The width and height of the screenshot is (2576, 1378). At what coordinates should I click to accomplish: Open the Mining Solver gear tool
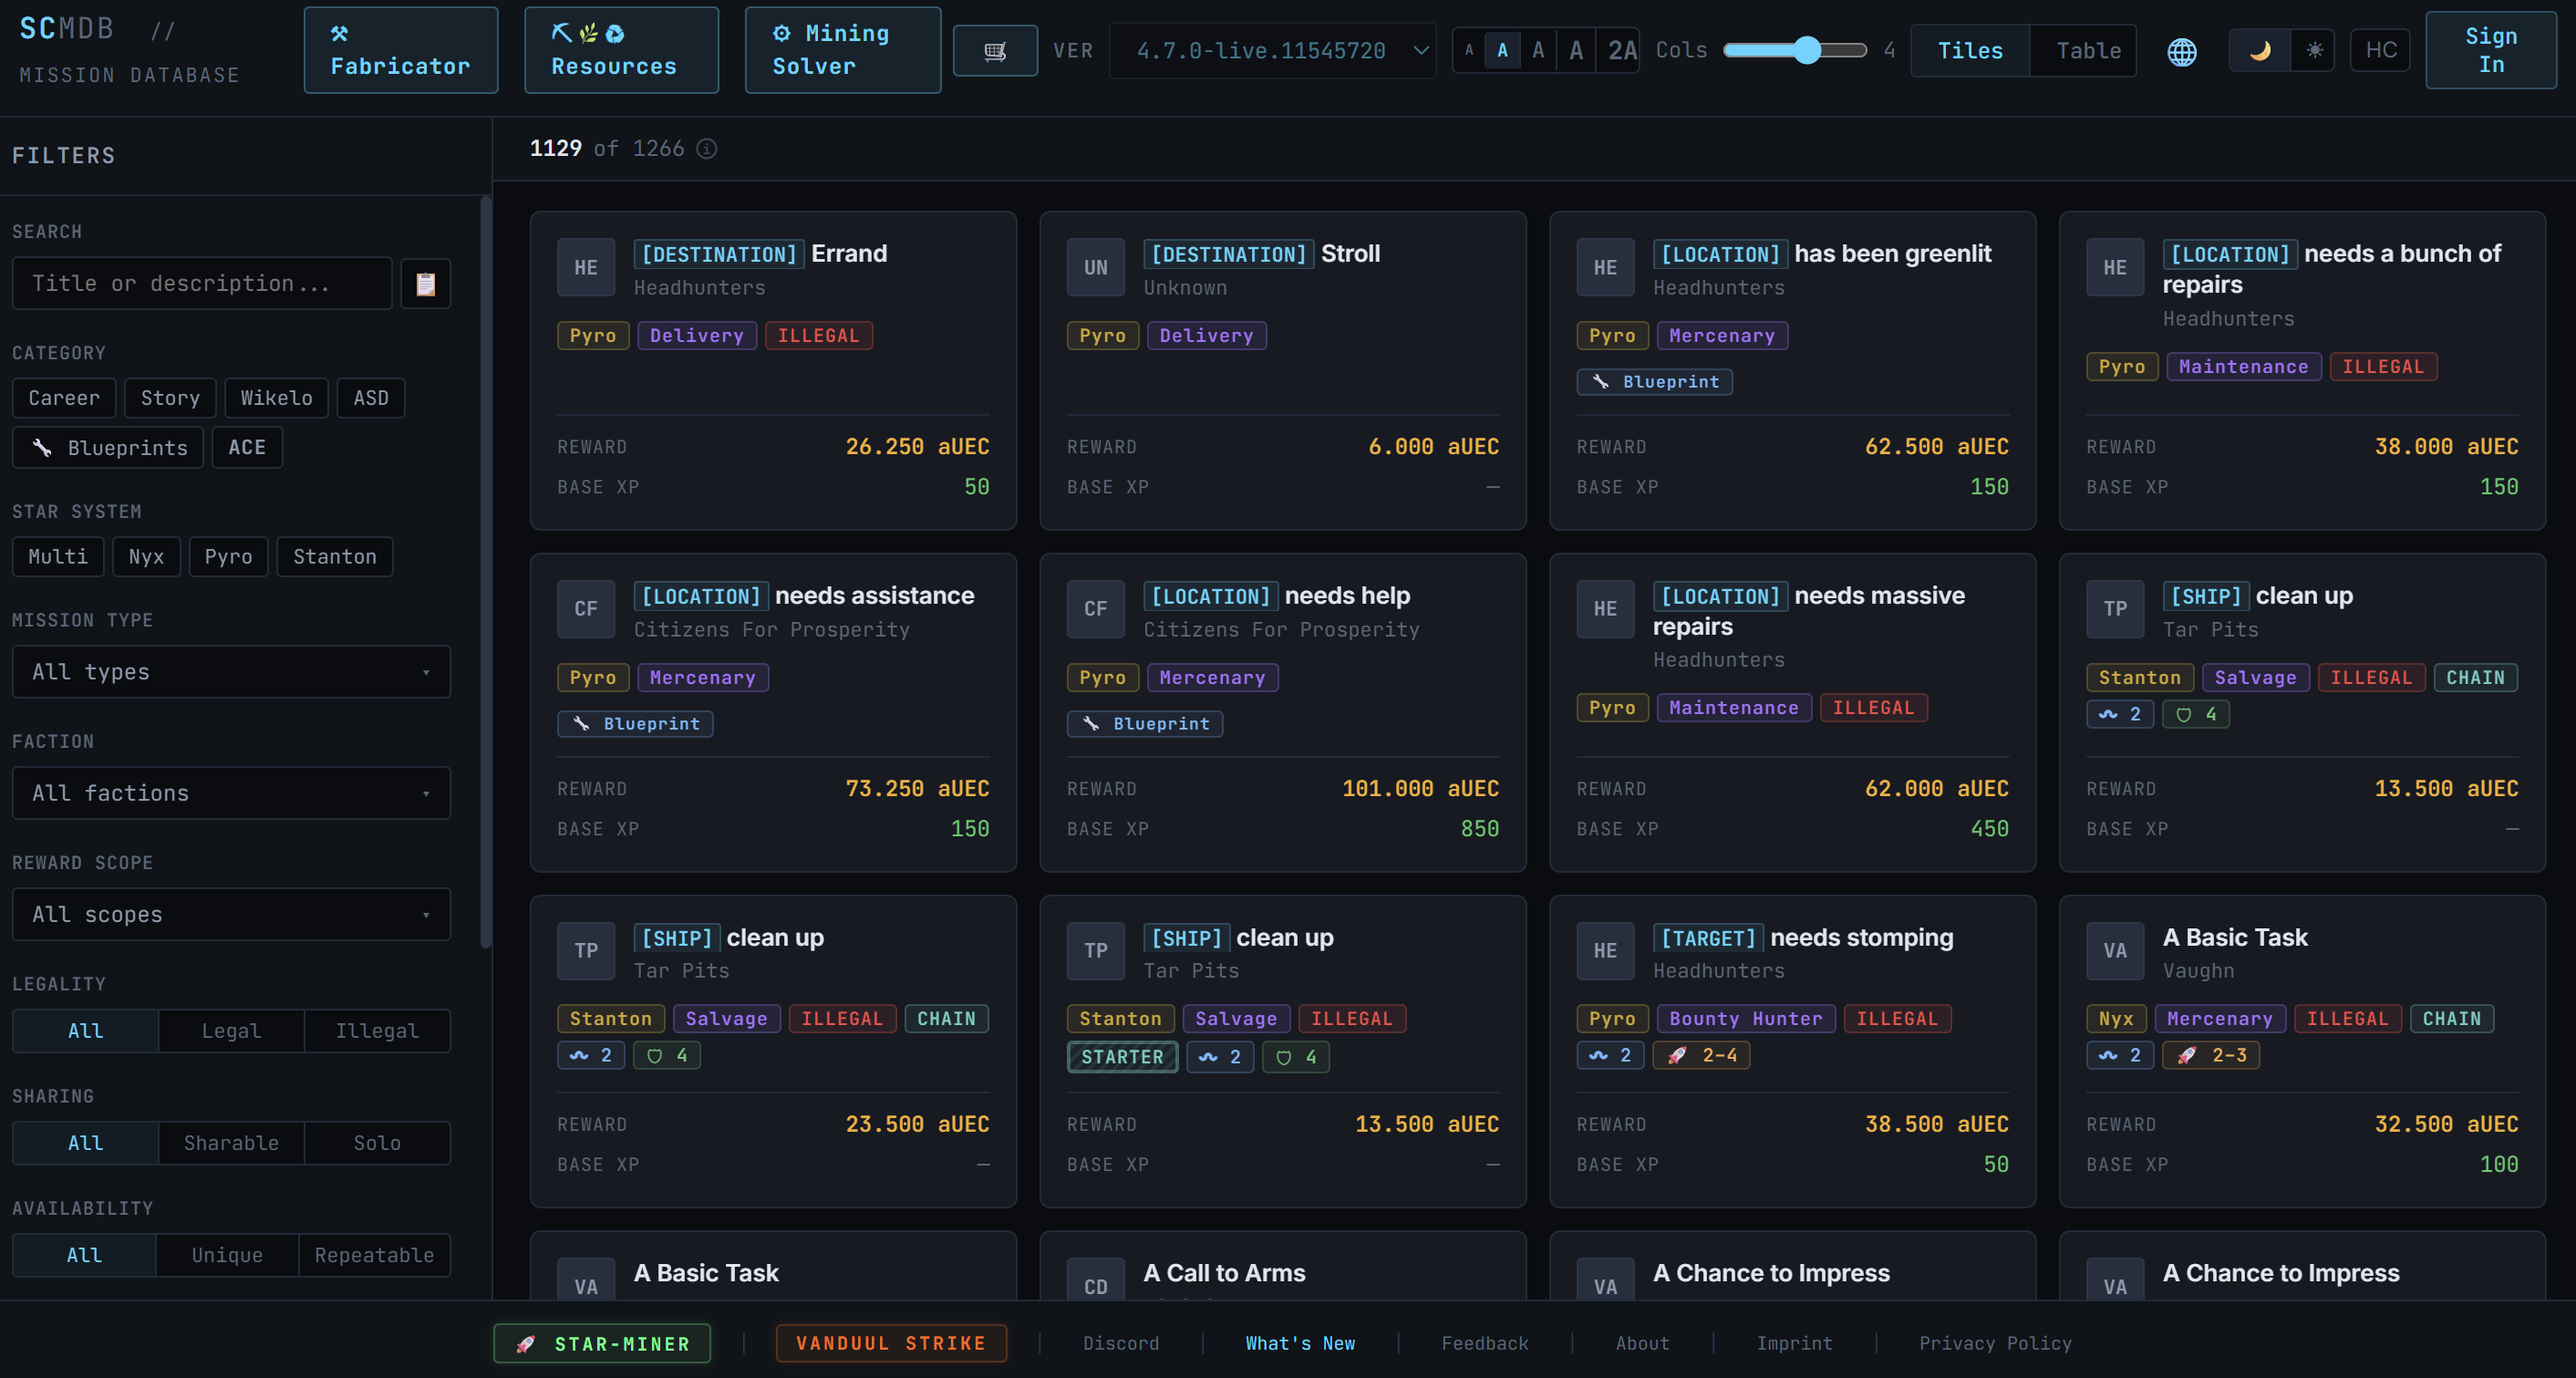pyautogui.click(x=842, y=50)
